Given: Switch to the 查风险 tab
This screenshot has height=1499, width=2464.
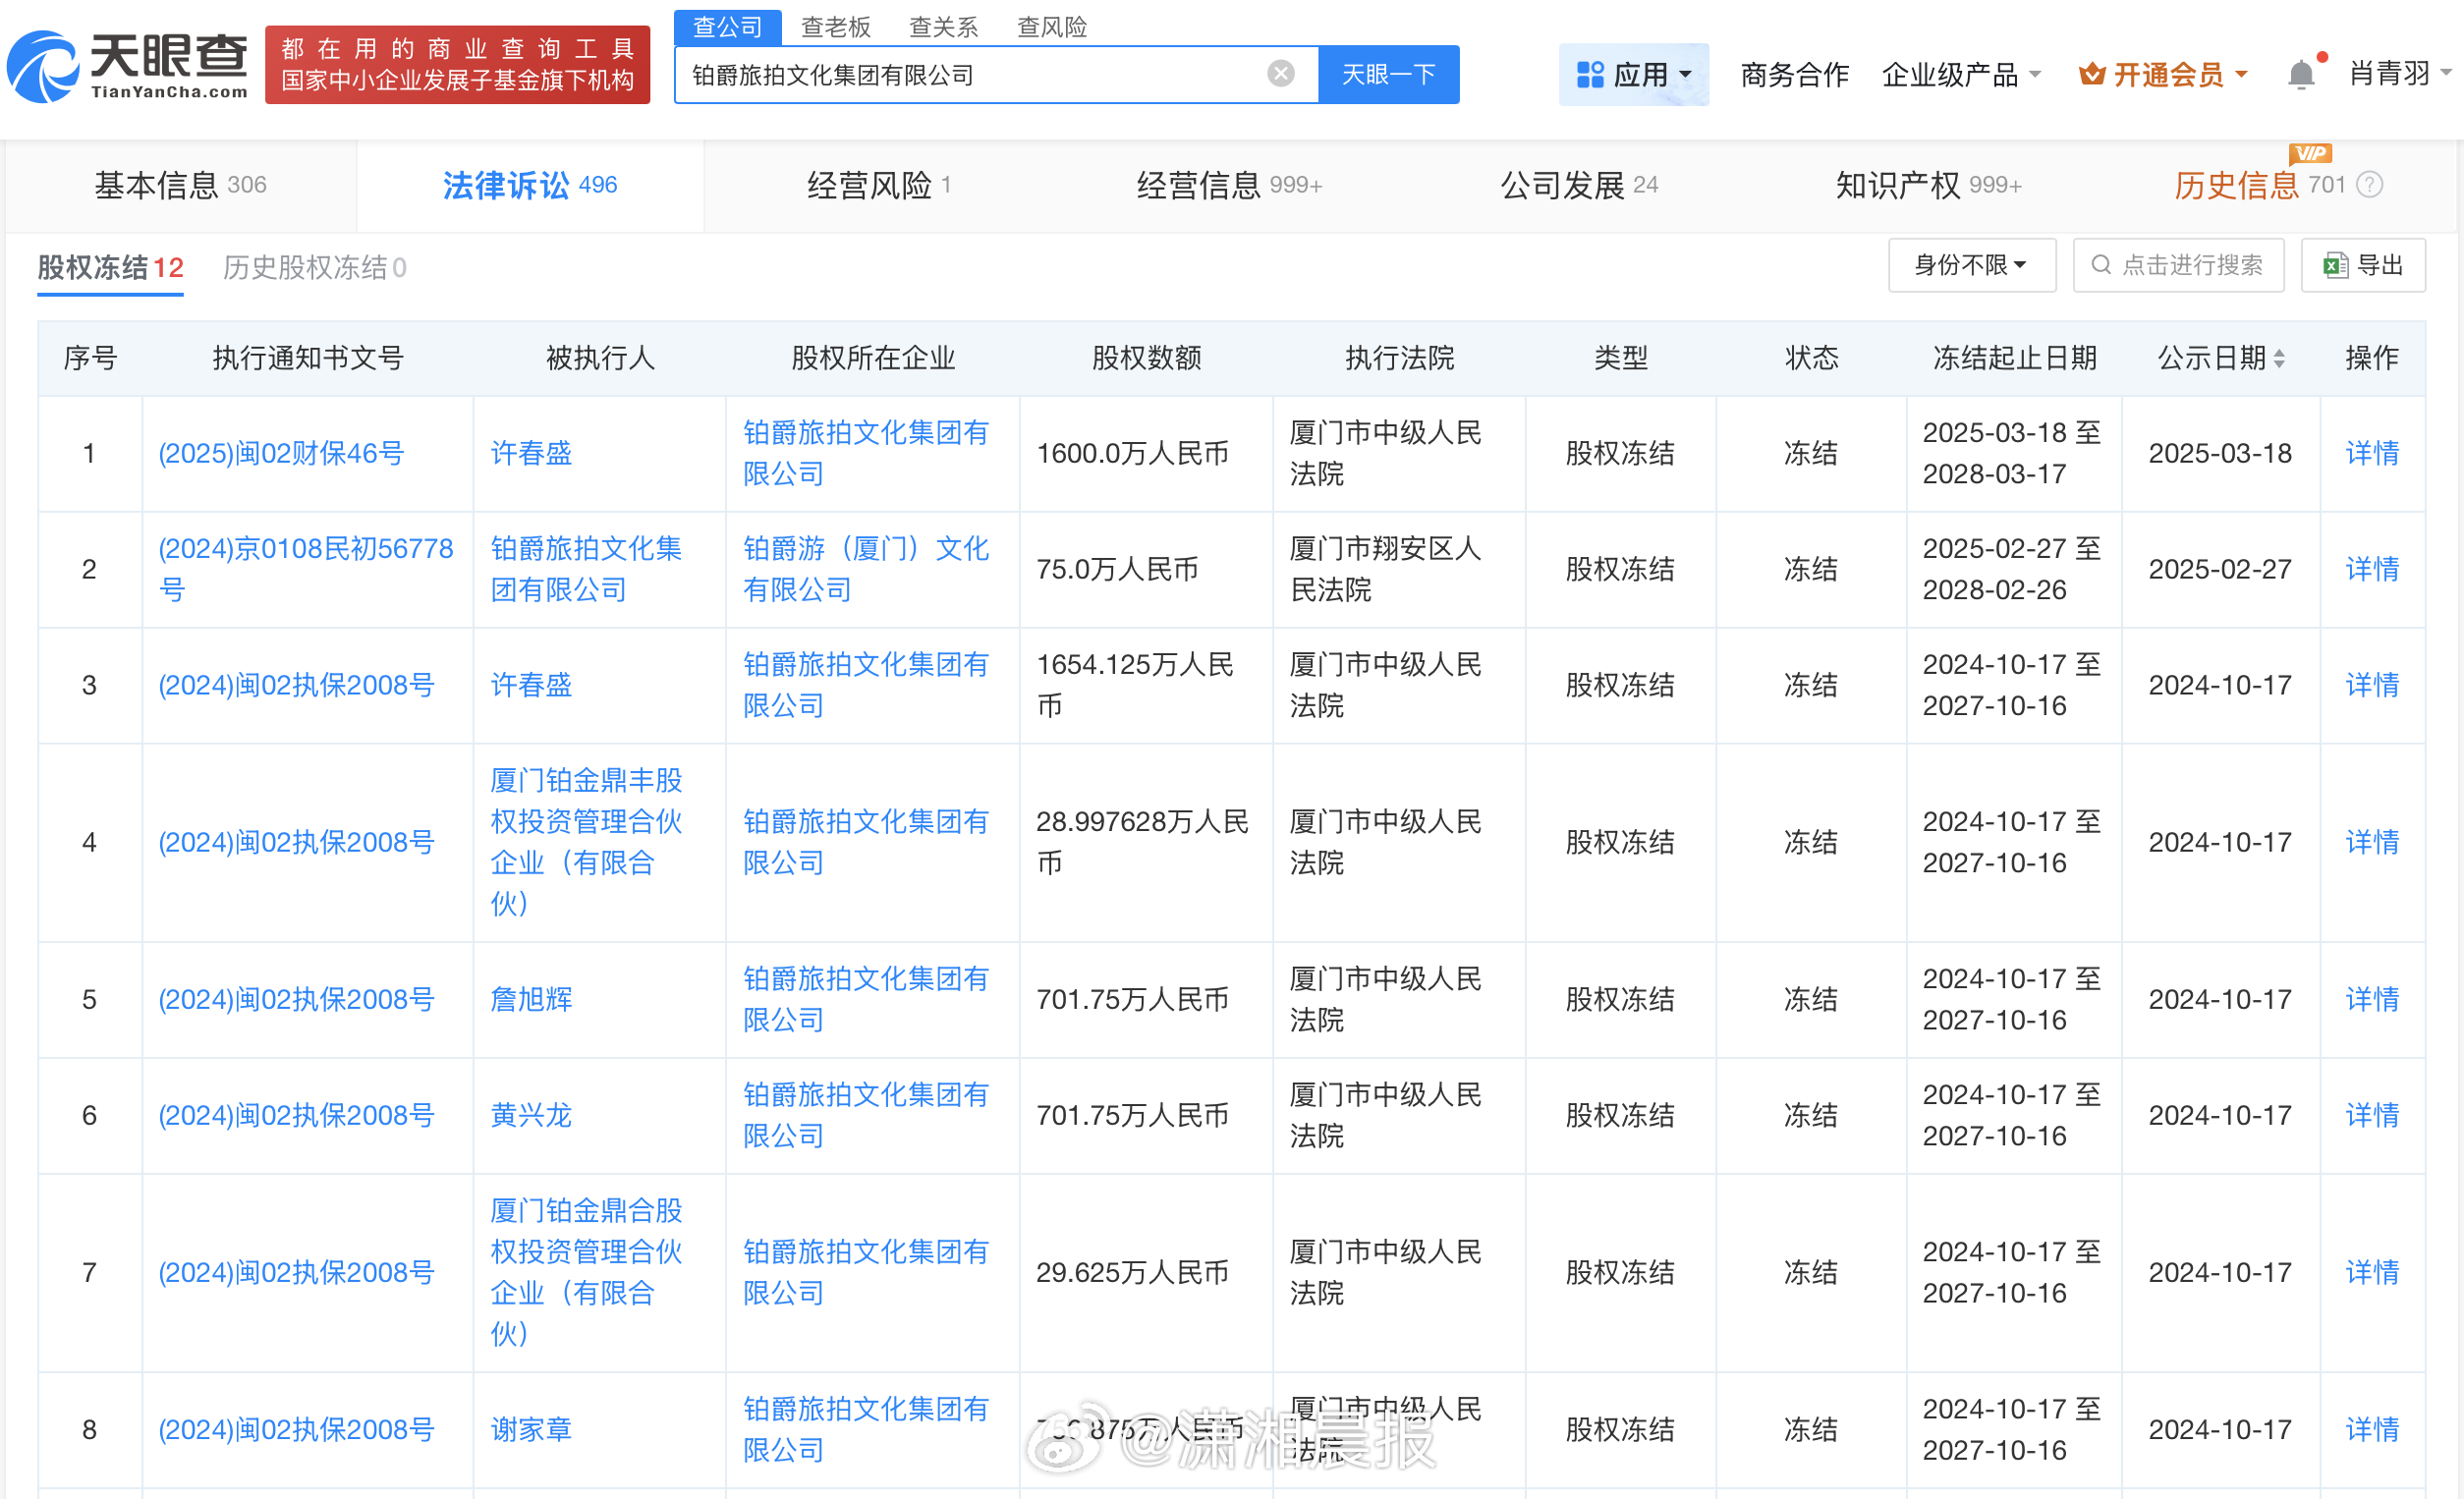Looking at the screenshot, I should point(1051,27).
